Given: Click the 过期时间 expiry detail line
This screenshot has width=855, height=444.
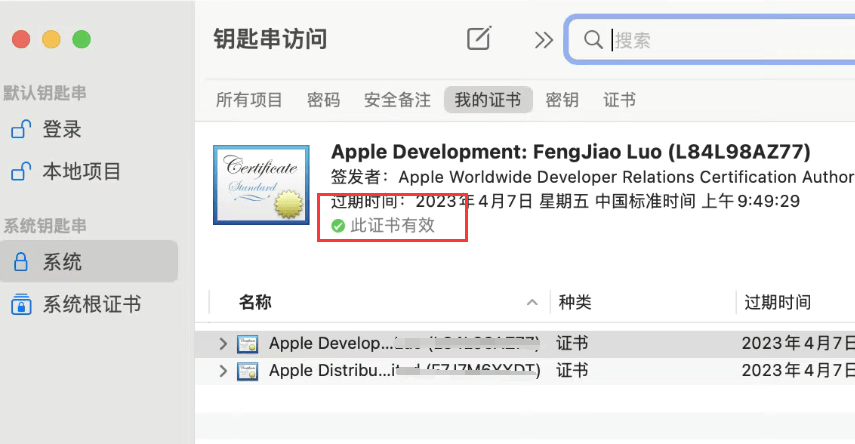Looking at the screenshot, I should (x=565, y=201).
